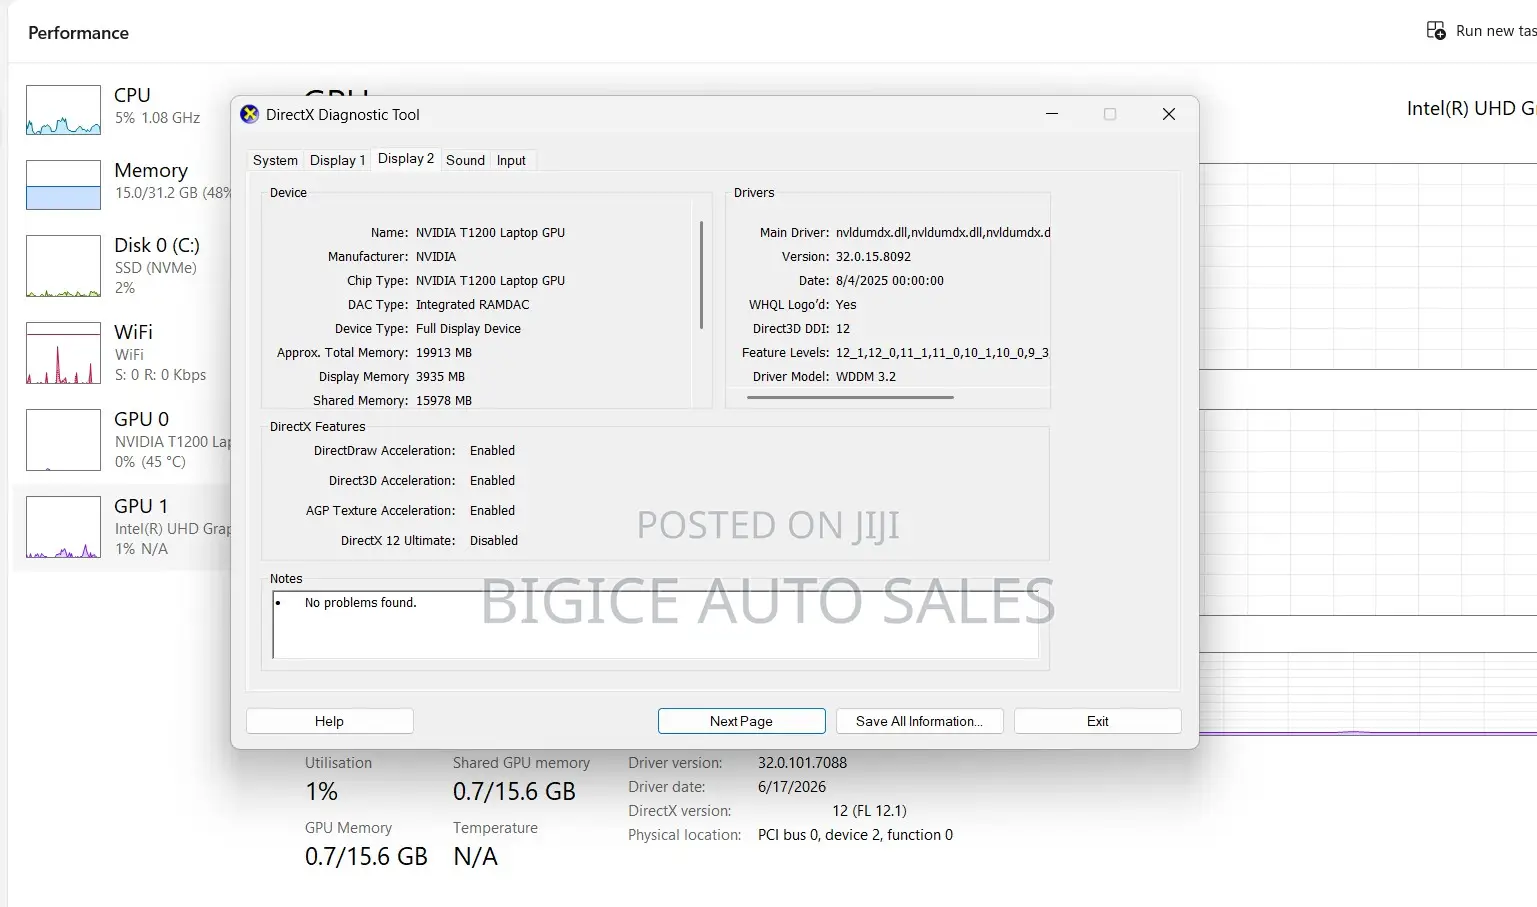Click the DirectX version 12 (FL 12.1) value

(x=869, y=811)
